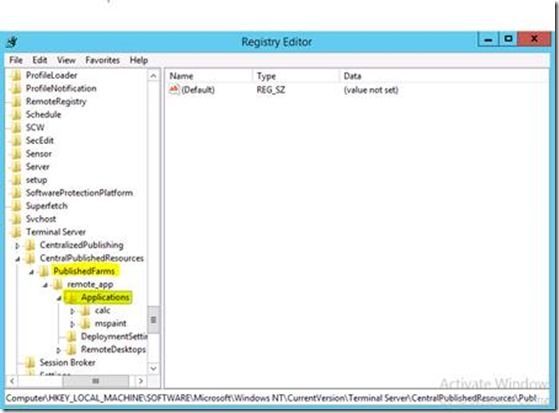Select the RemoteRegistry key

[56, 102]
